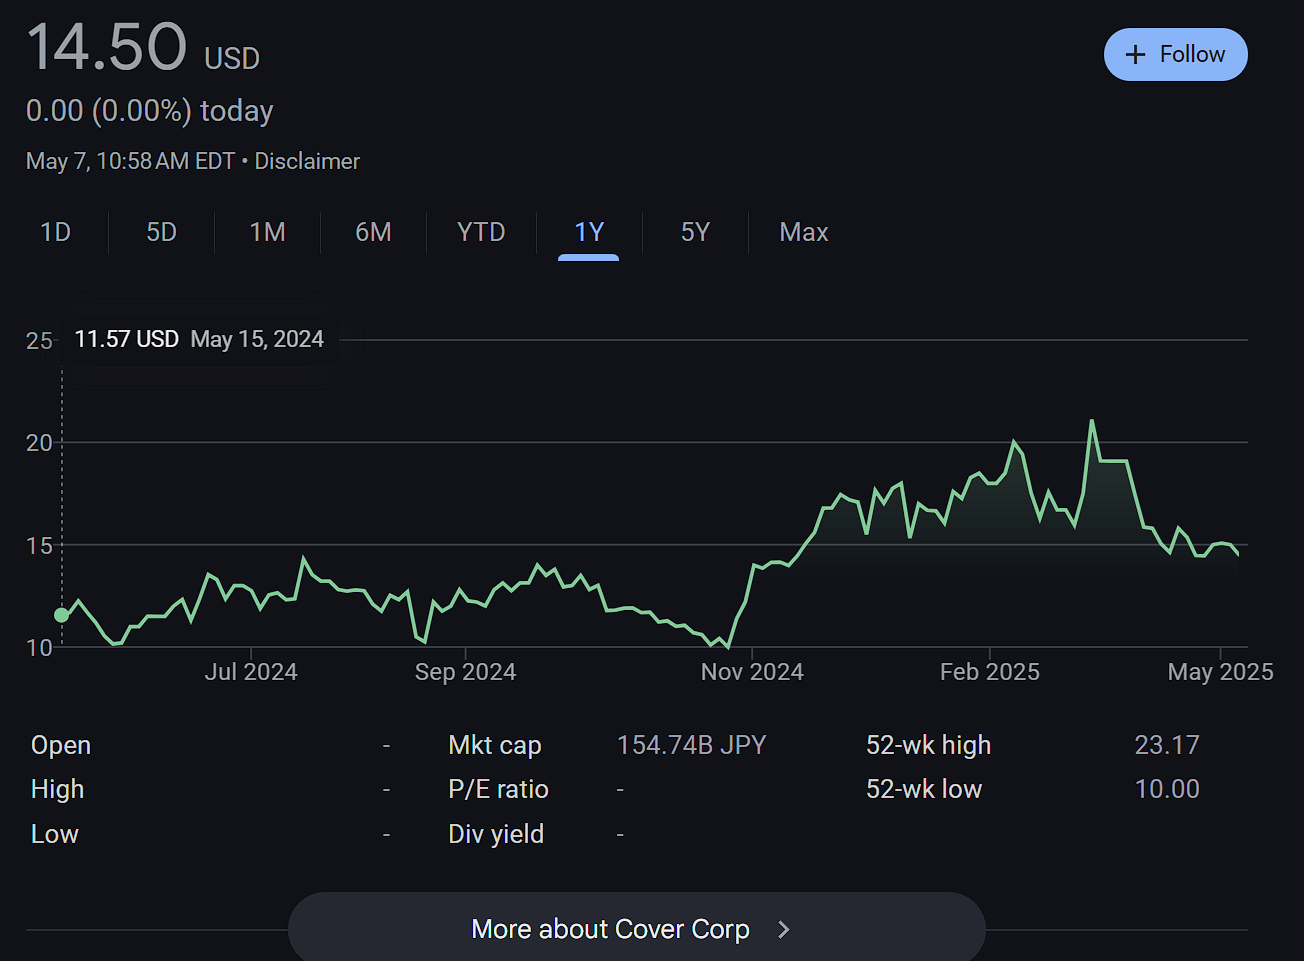Click the 52-wk high value 23.17
This screenshot has height=961, width=1304.
[x=1166, y=745]
